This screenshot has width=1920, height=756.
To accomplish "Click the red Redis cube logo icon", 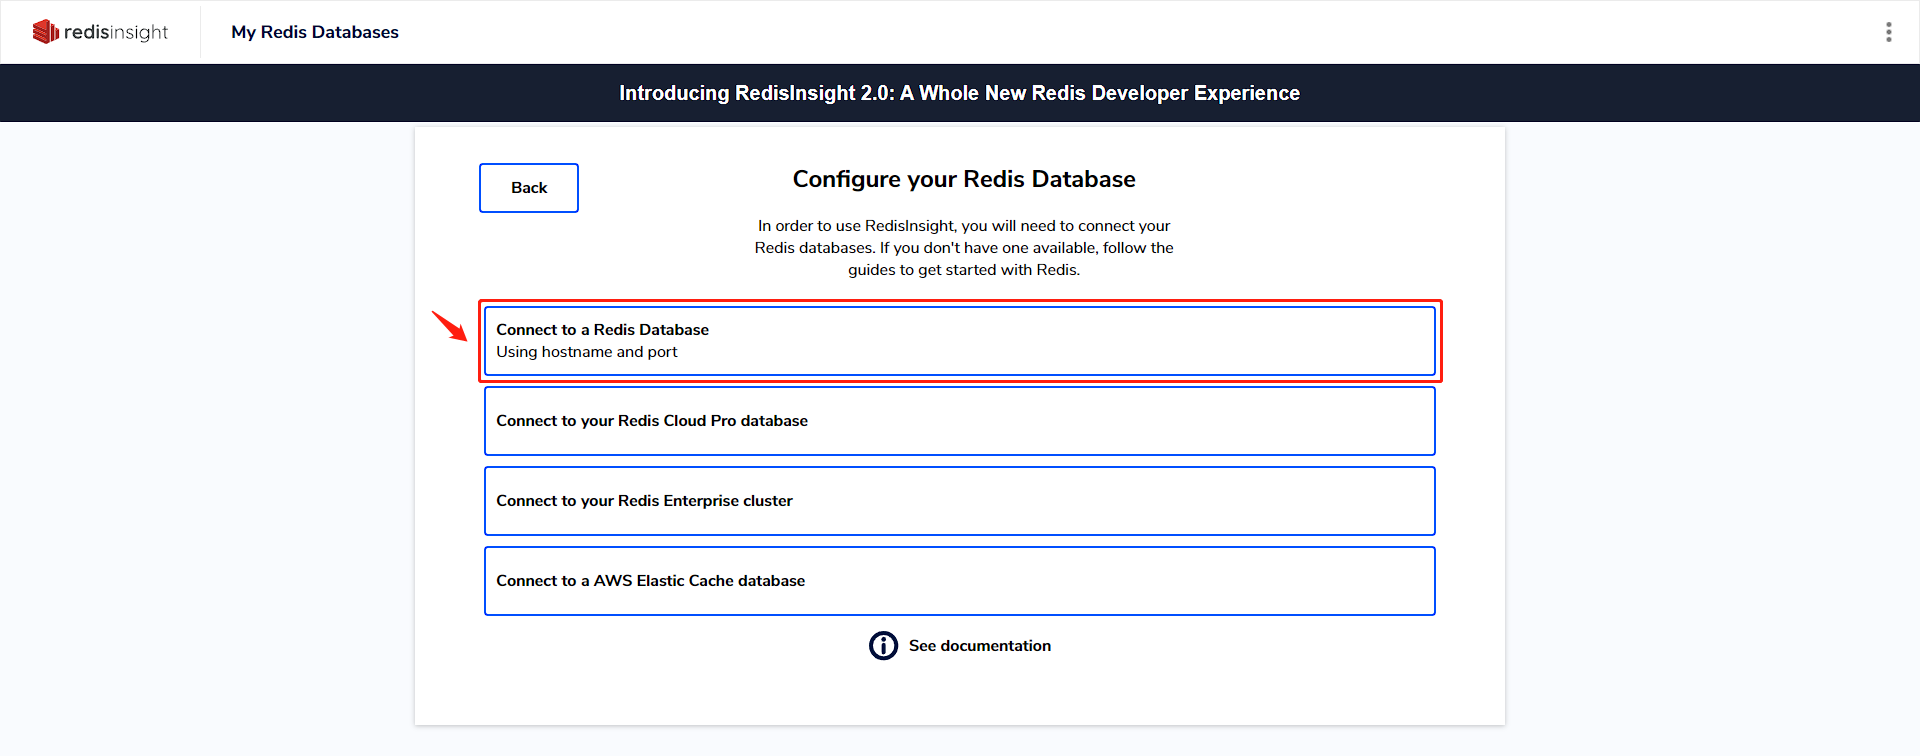I will pyautogui.click(x=46, y=32).
